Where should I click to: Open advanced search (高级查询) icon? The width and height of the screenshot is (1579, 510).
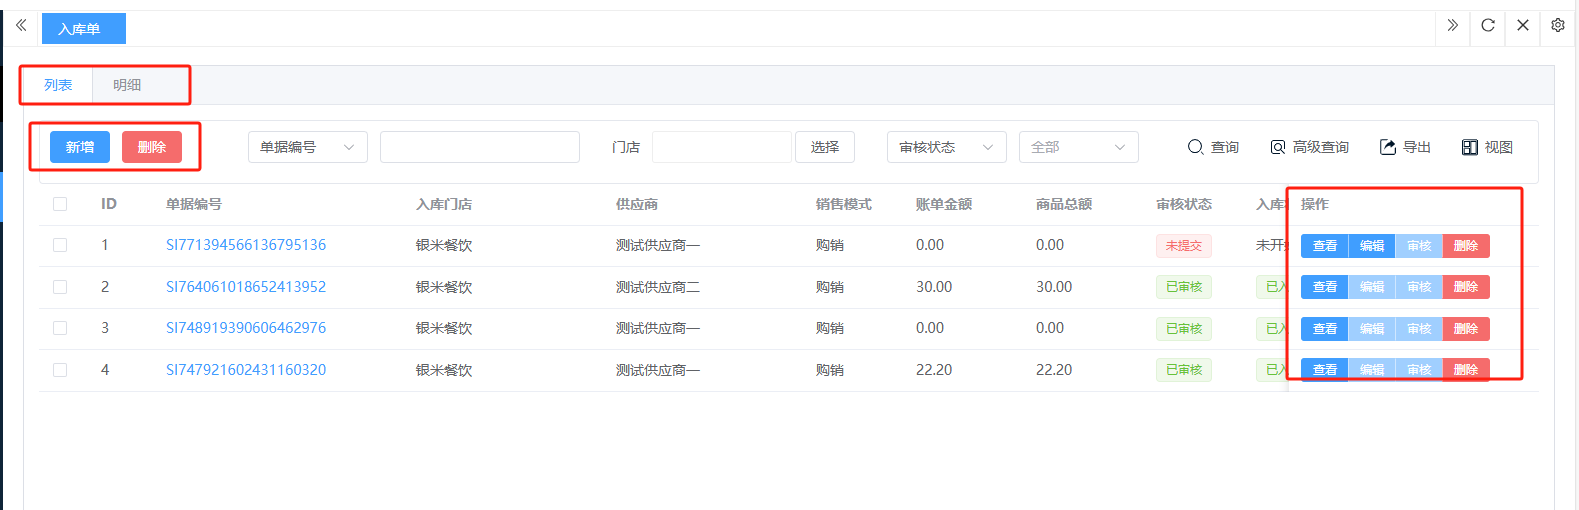click(1277, 147)
